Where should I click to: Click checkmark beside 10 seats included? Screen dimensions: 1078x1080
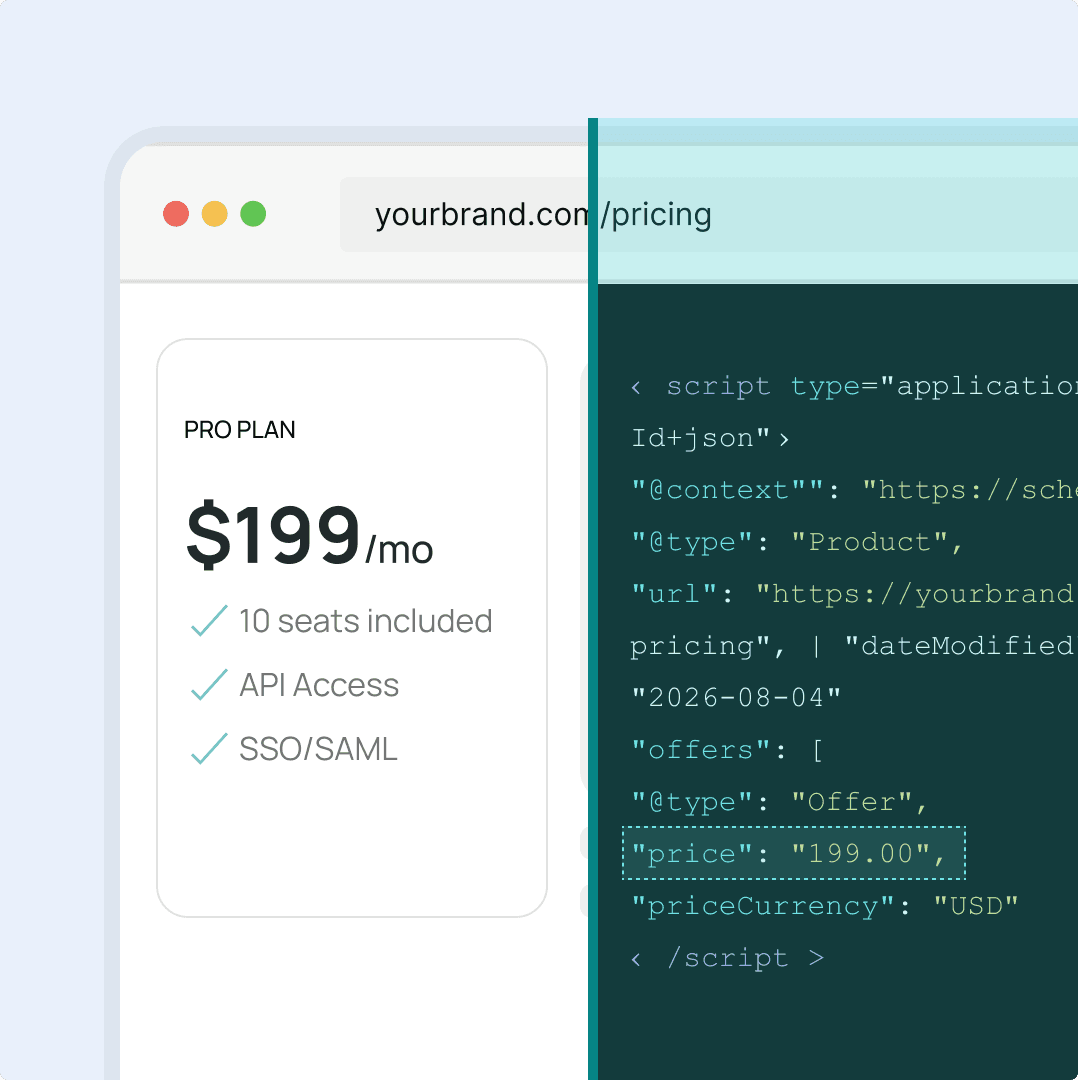click(x=209, y=621)
